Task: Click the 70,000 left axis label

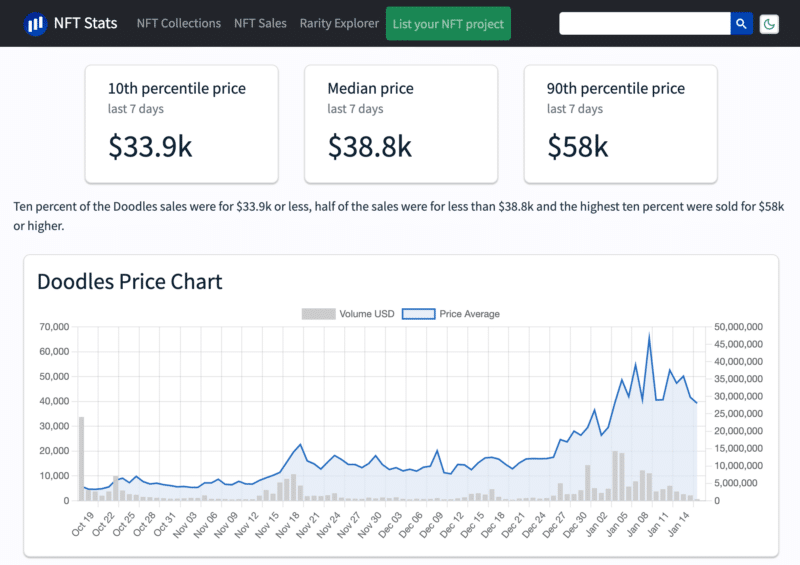Action: tap(54, 327)
